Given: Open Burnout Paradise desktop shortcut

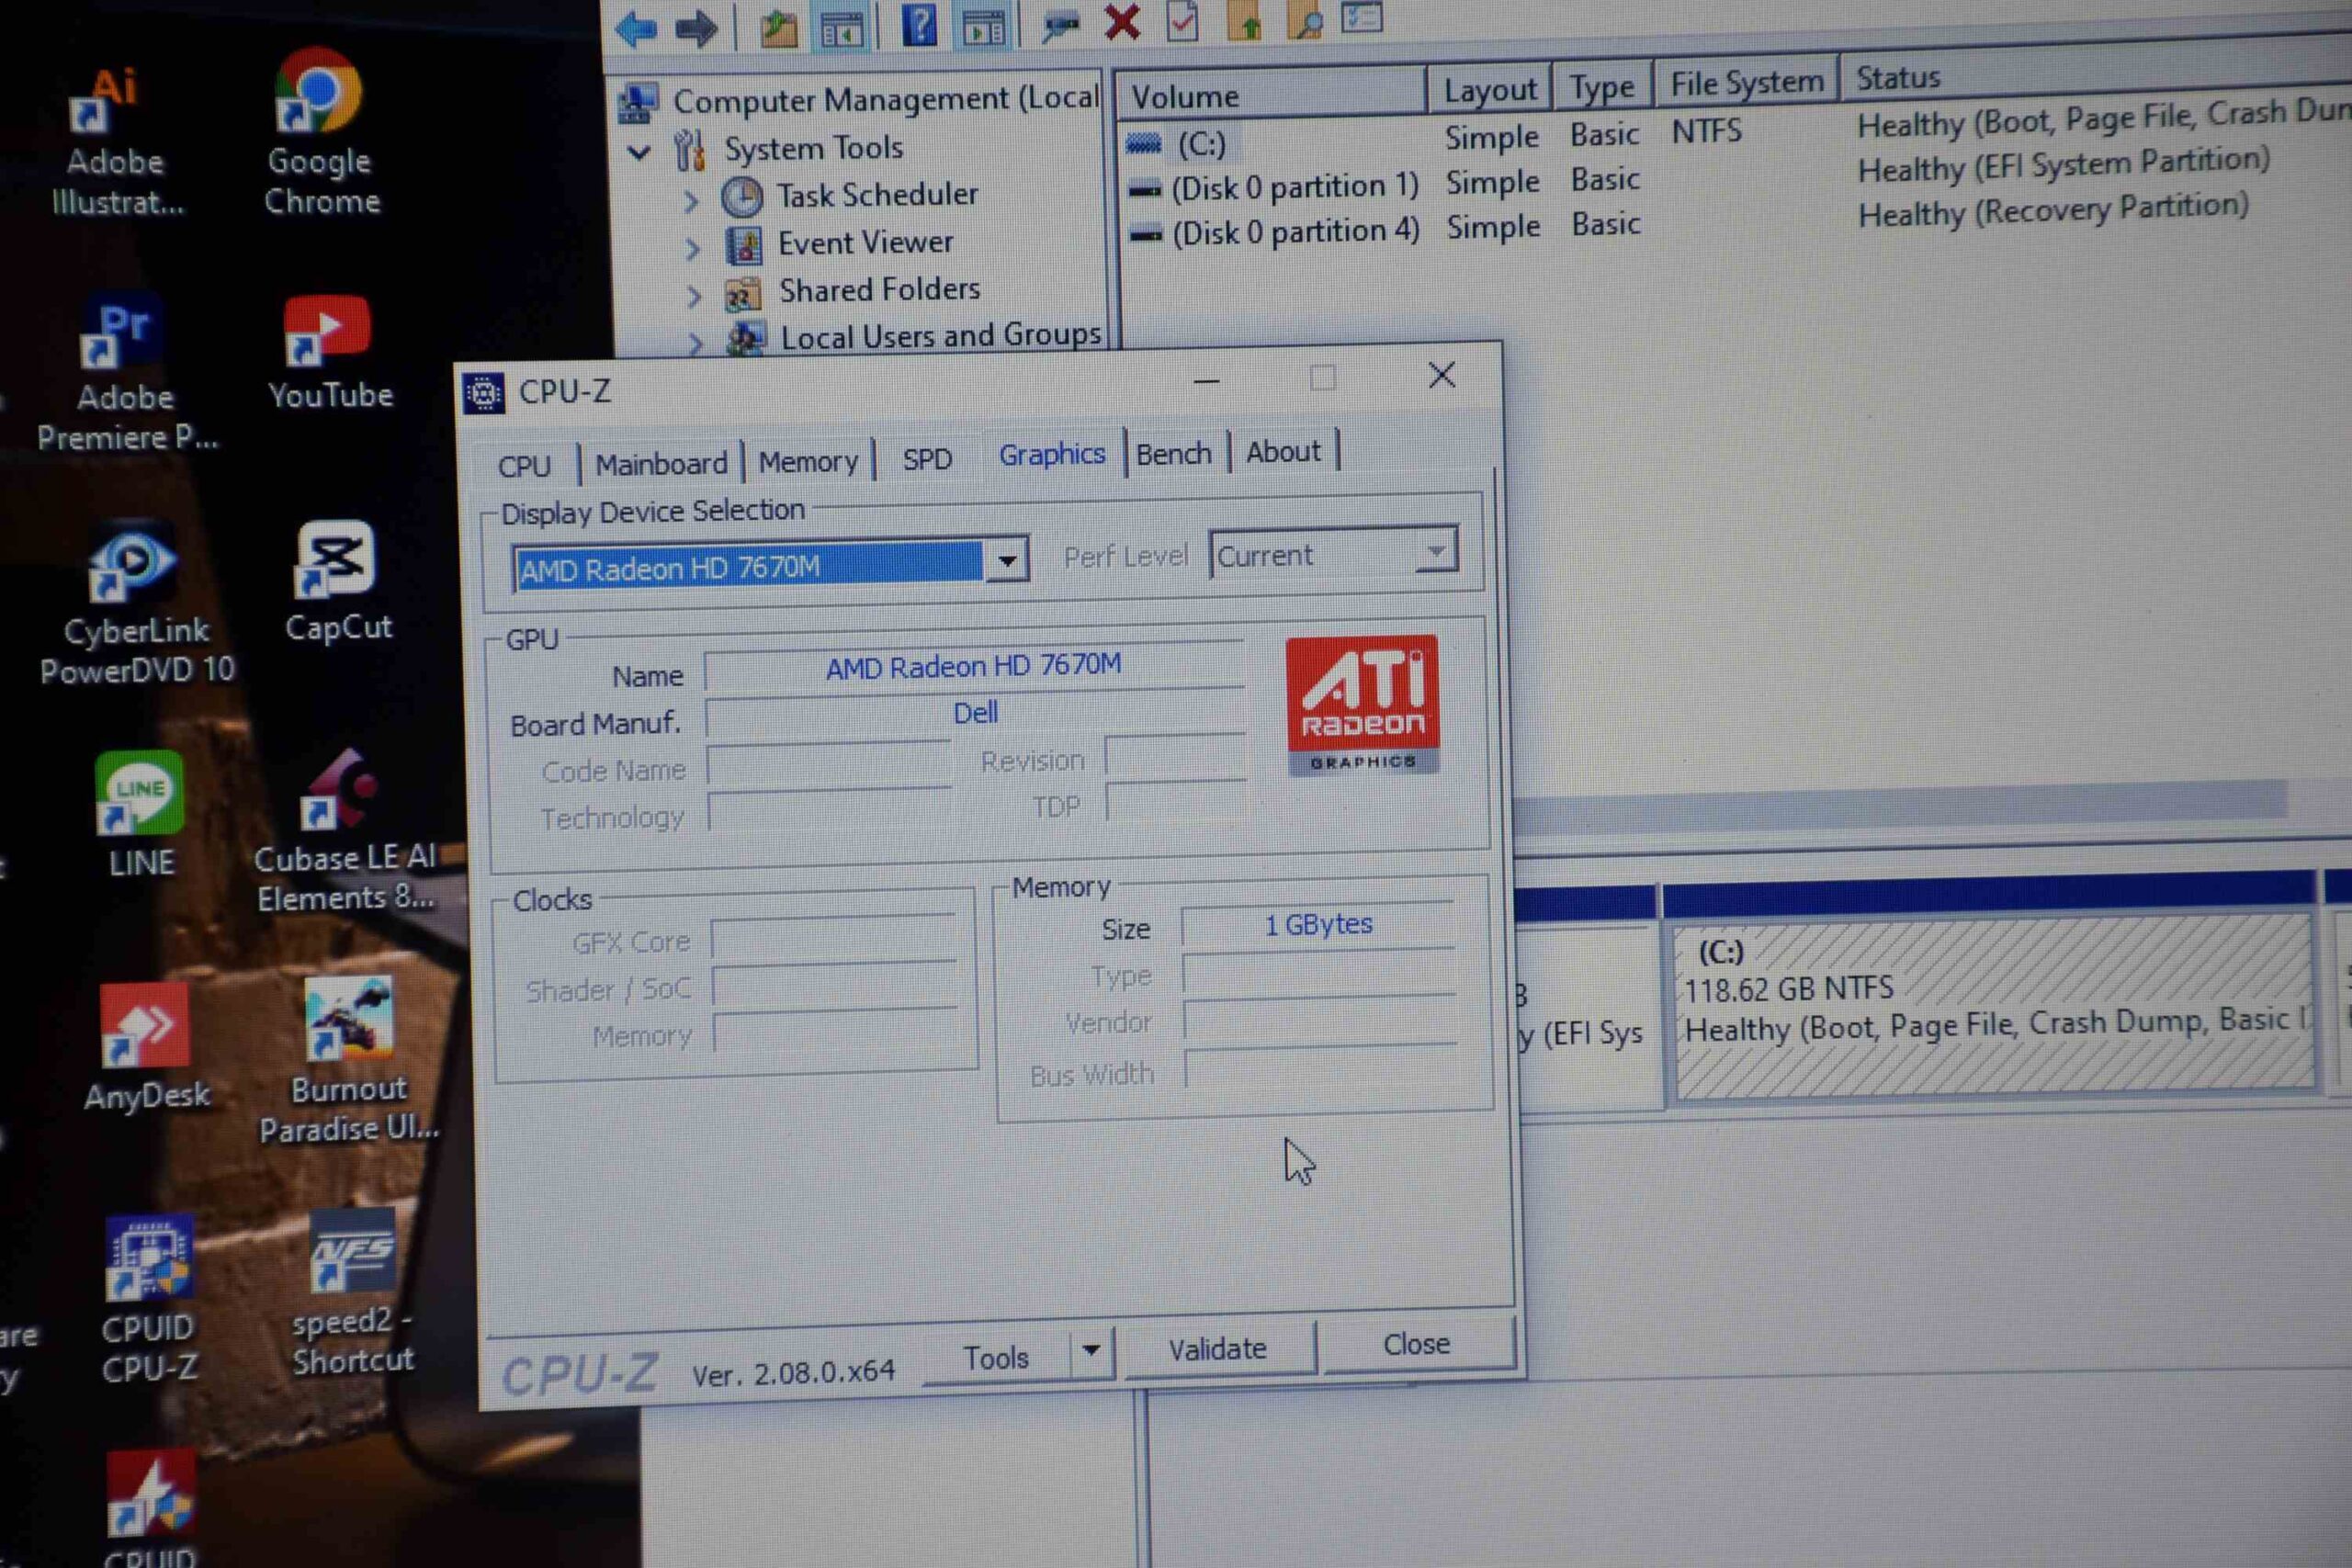Looking at the screenshot, I should [x=349, y=1060].
